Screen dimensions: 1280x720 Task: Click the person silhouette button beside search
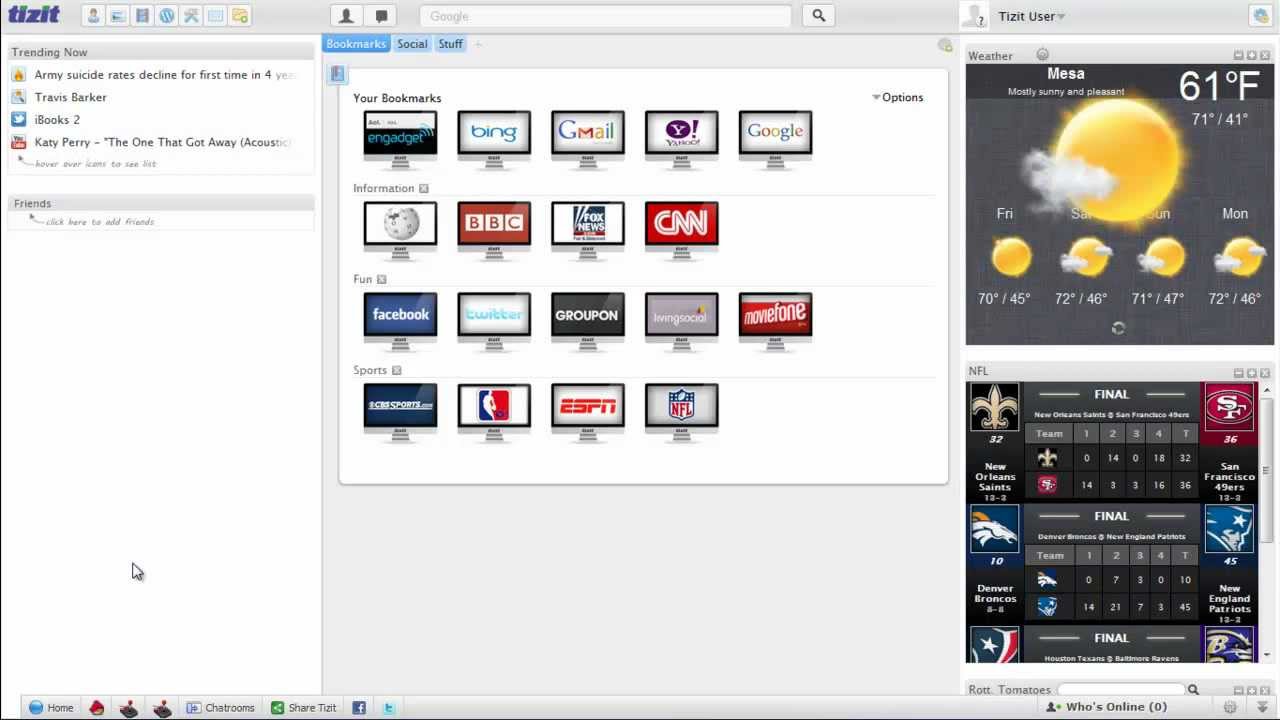coord(346,16)
